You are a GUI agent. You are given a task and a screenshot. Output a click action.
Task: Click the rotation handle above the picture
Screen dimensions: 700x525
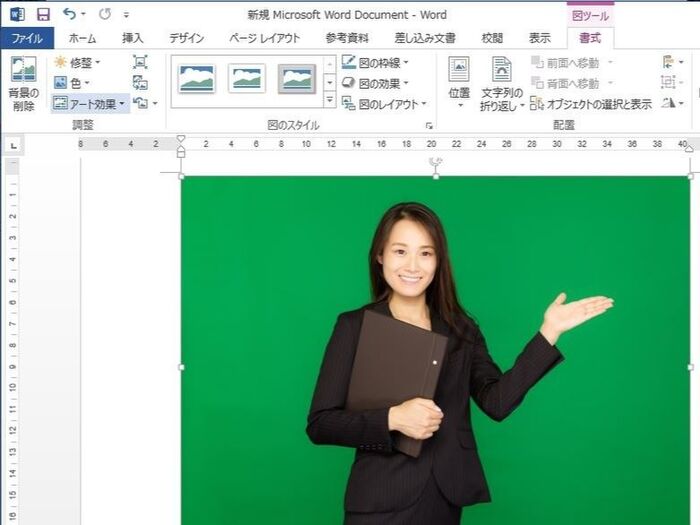pos(435,160)
